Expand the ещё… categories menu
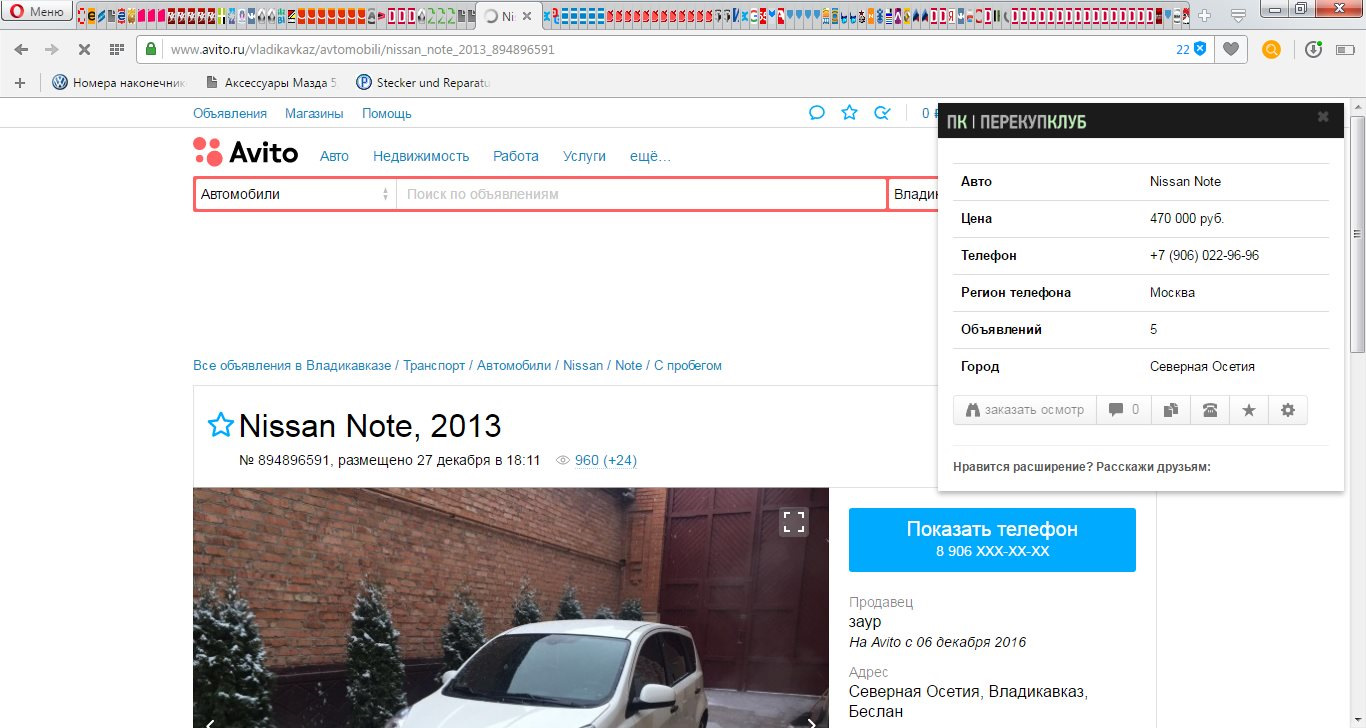Viewport: 1366px width, 728px height. click(650, 156)
